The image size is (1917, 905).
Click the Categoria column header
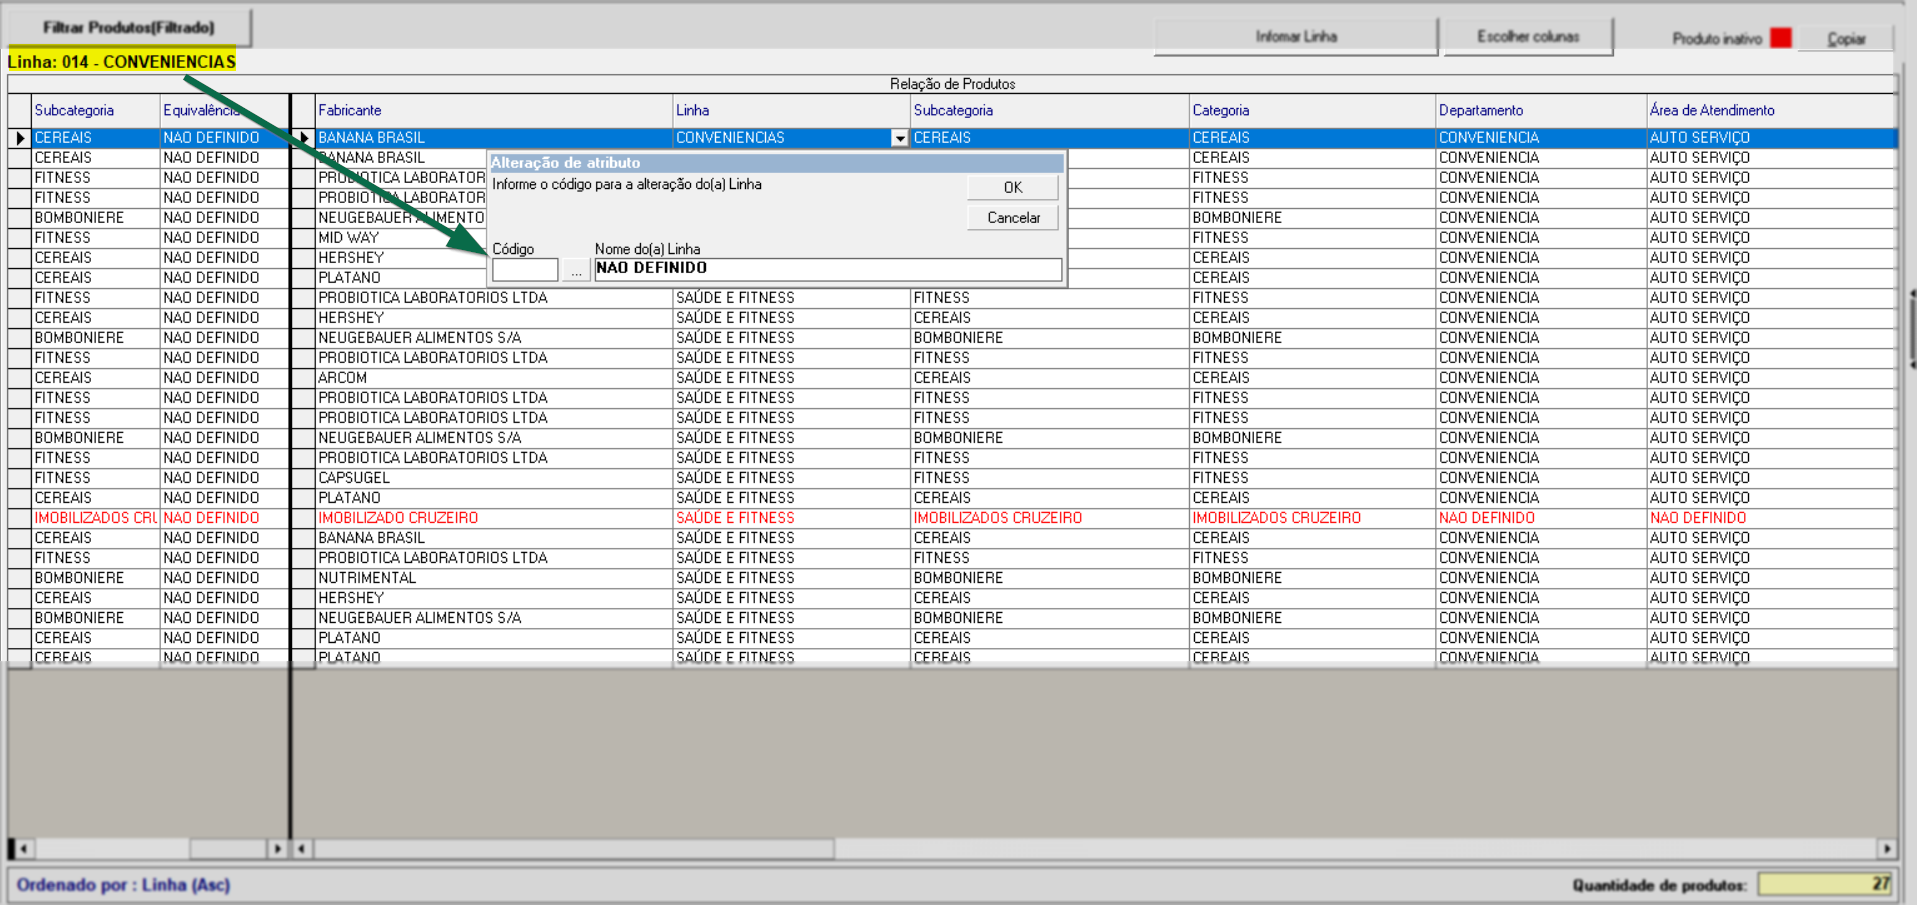click(x=1221, y=111)
